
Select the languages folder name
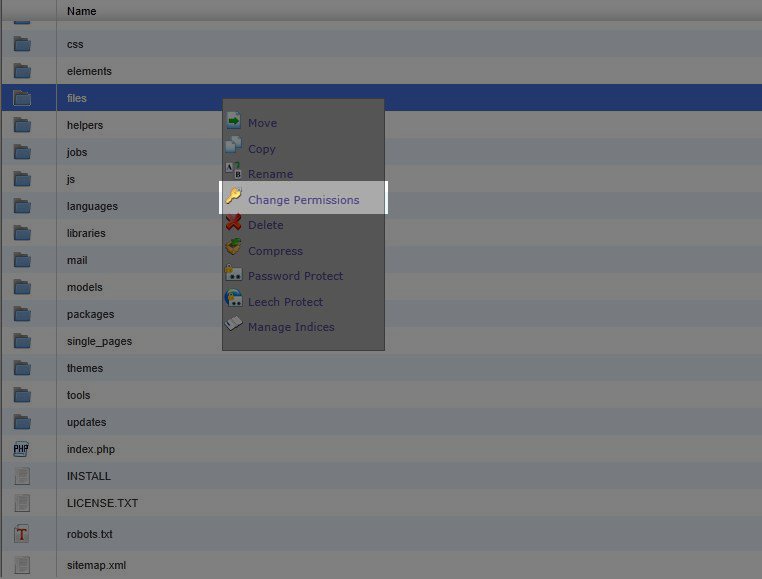(92, 206)
